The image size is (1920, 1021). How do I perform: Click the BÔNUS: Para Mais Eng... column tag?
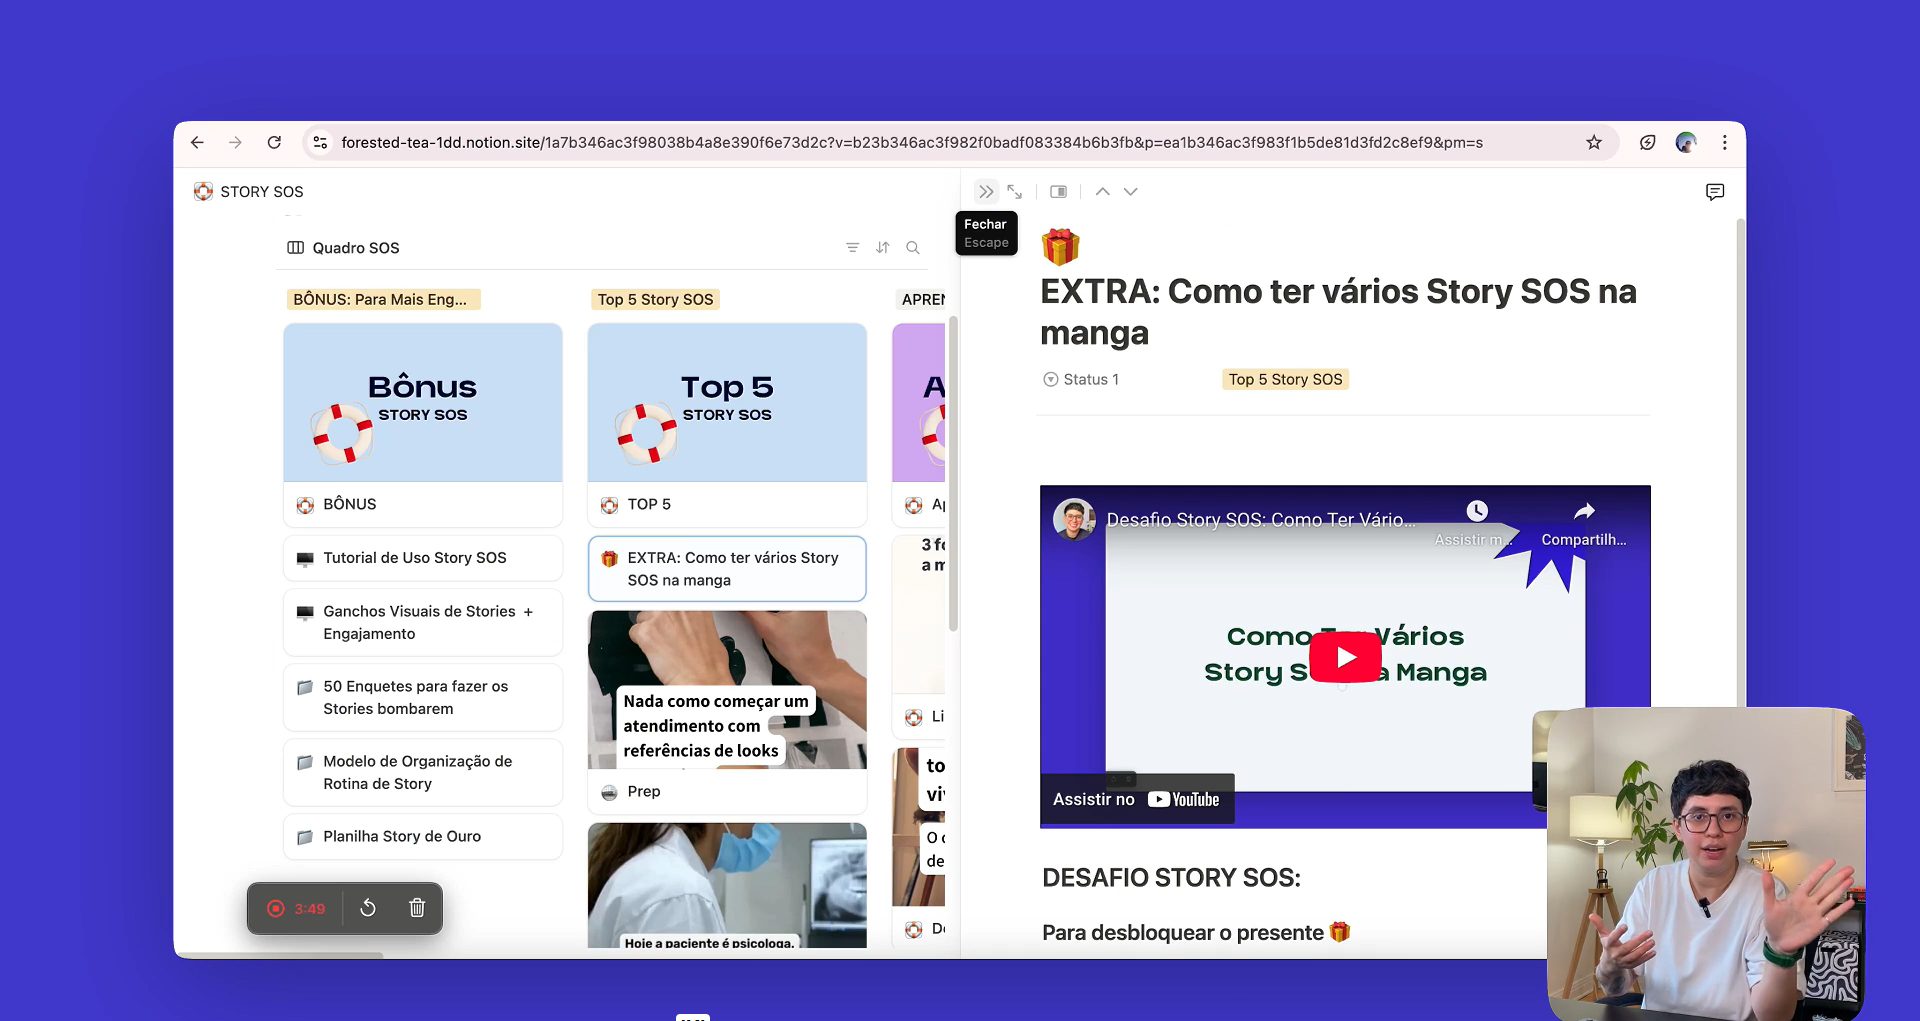pos(383,299)
